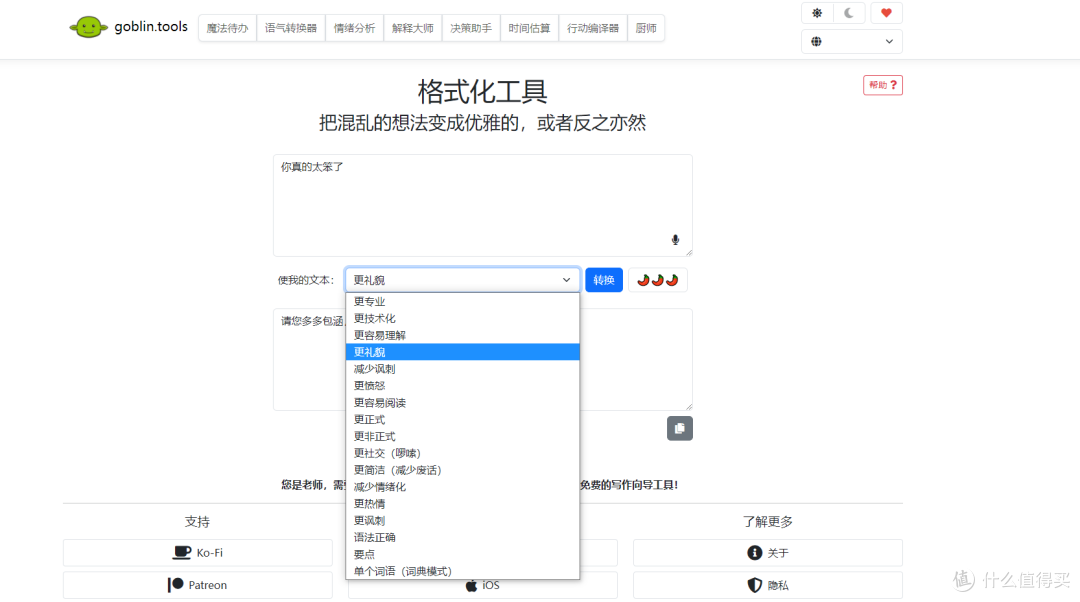The height and width of the screenshot is (602, 1080).
Task: Open the Patreon support link
Action: tap(198, 585)
